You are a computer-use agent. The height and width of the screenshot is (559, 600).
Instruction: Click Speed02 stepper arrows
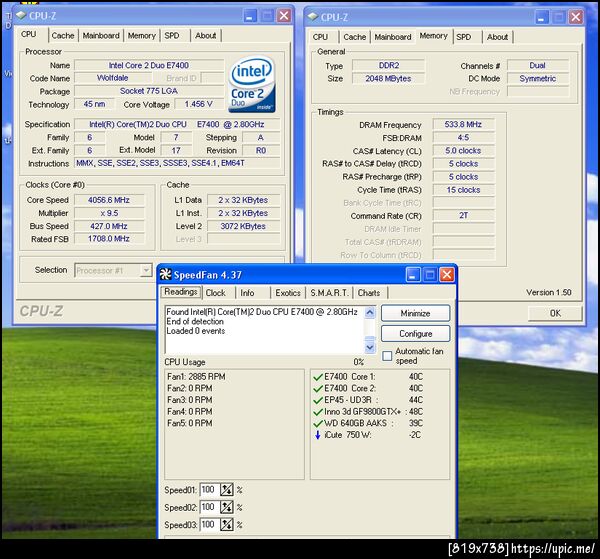point(227,507)
